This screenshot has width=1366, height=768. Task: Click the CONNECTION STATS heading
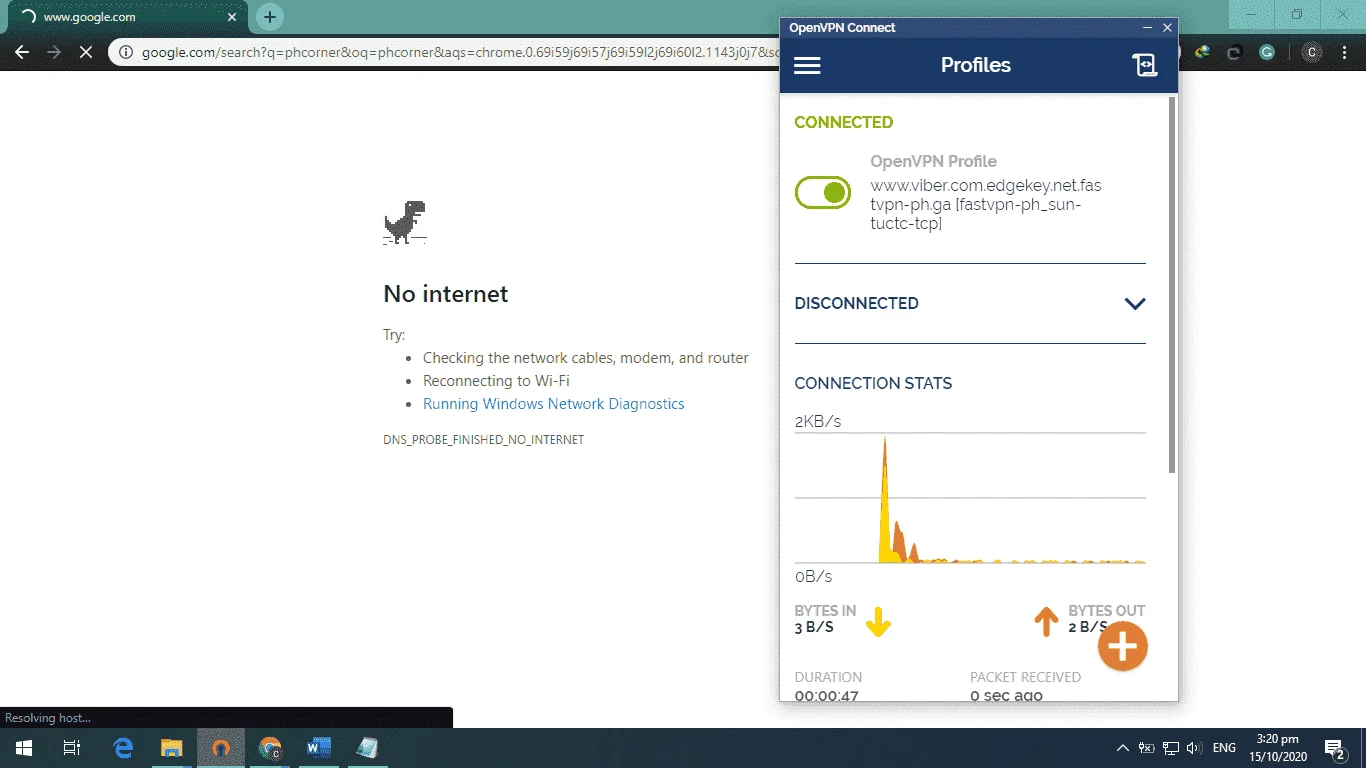873,383
